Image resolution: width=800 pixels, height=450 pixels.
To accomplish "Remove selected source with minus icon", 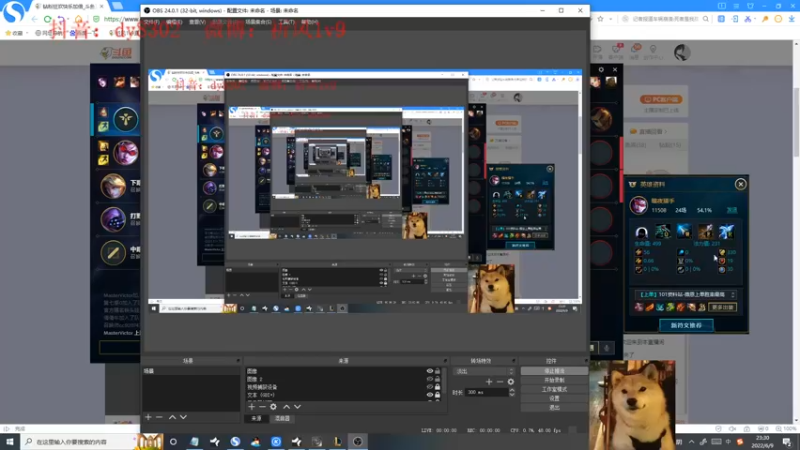I will pyautogui.click(x=262, y=407).
